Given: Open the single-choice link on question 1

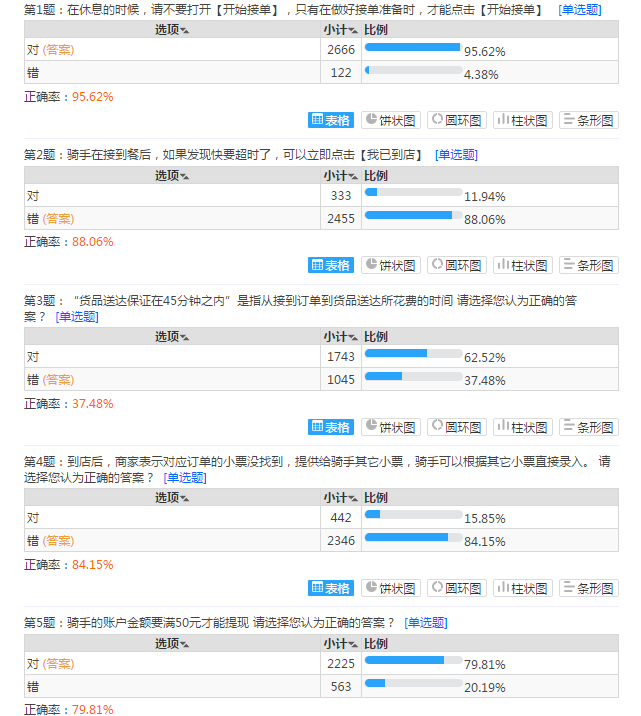Looking at the screenshot, I should tap(580, 10).
